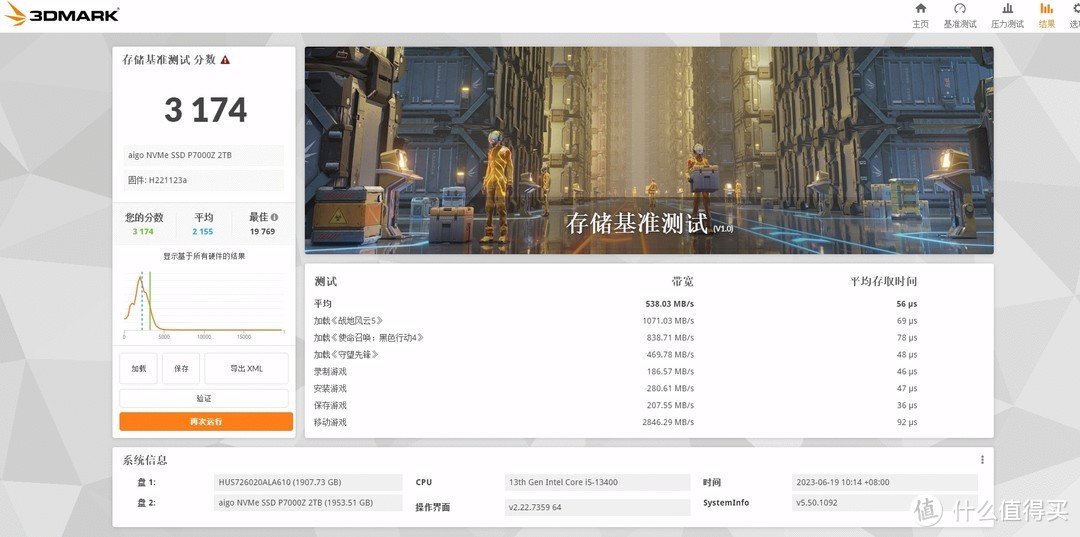This screenshot has width=1080, height=537.
Task: Click the 盘 1 HUS726020ALA610 field
Action: pyautogui.click(x=308, y=482)
